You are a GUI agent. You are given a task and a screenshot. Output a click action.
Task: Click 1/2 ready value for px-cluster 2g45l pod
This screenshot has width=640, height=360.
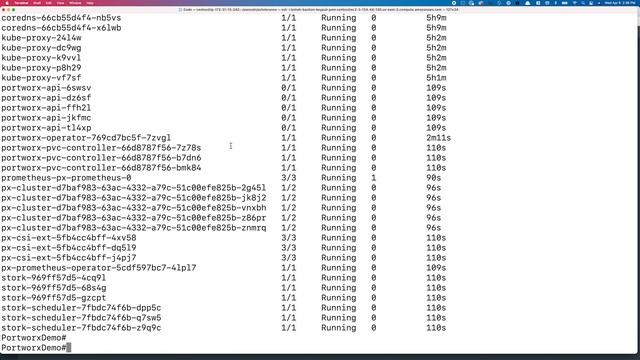coord(289,188)
